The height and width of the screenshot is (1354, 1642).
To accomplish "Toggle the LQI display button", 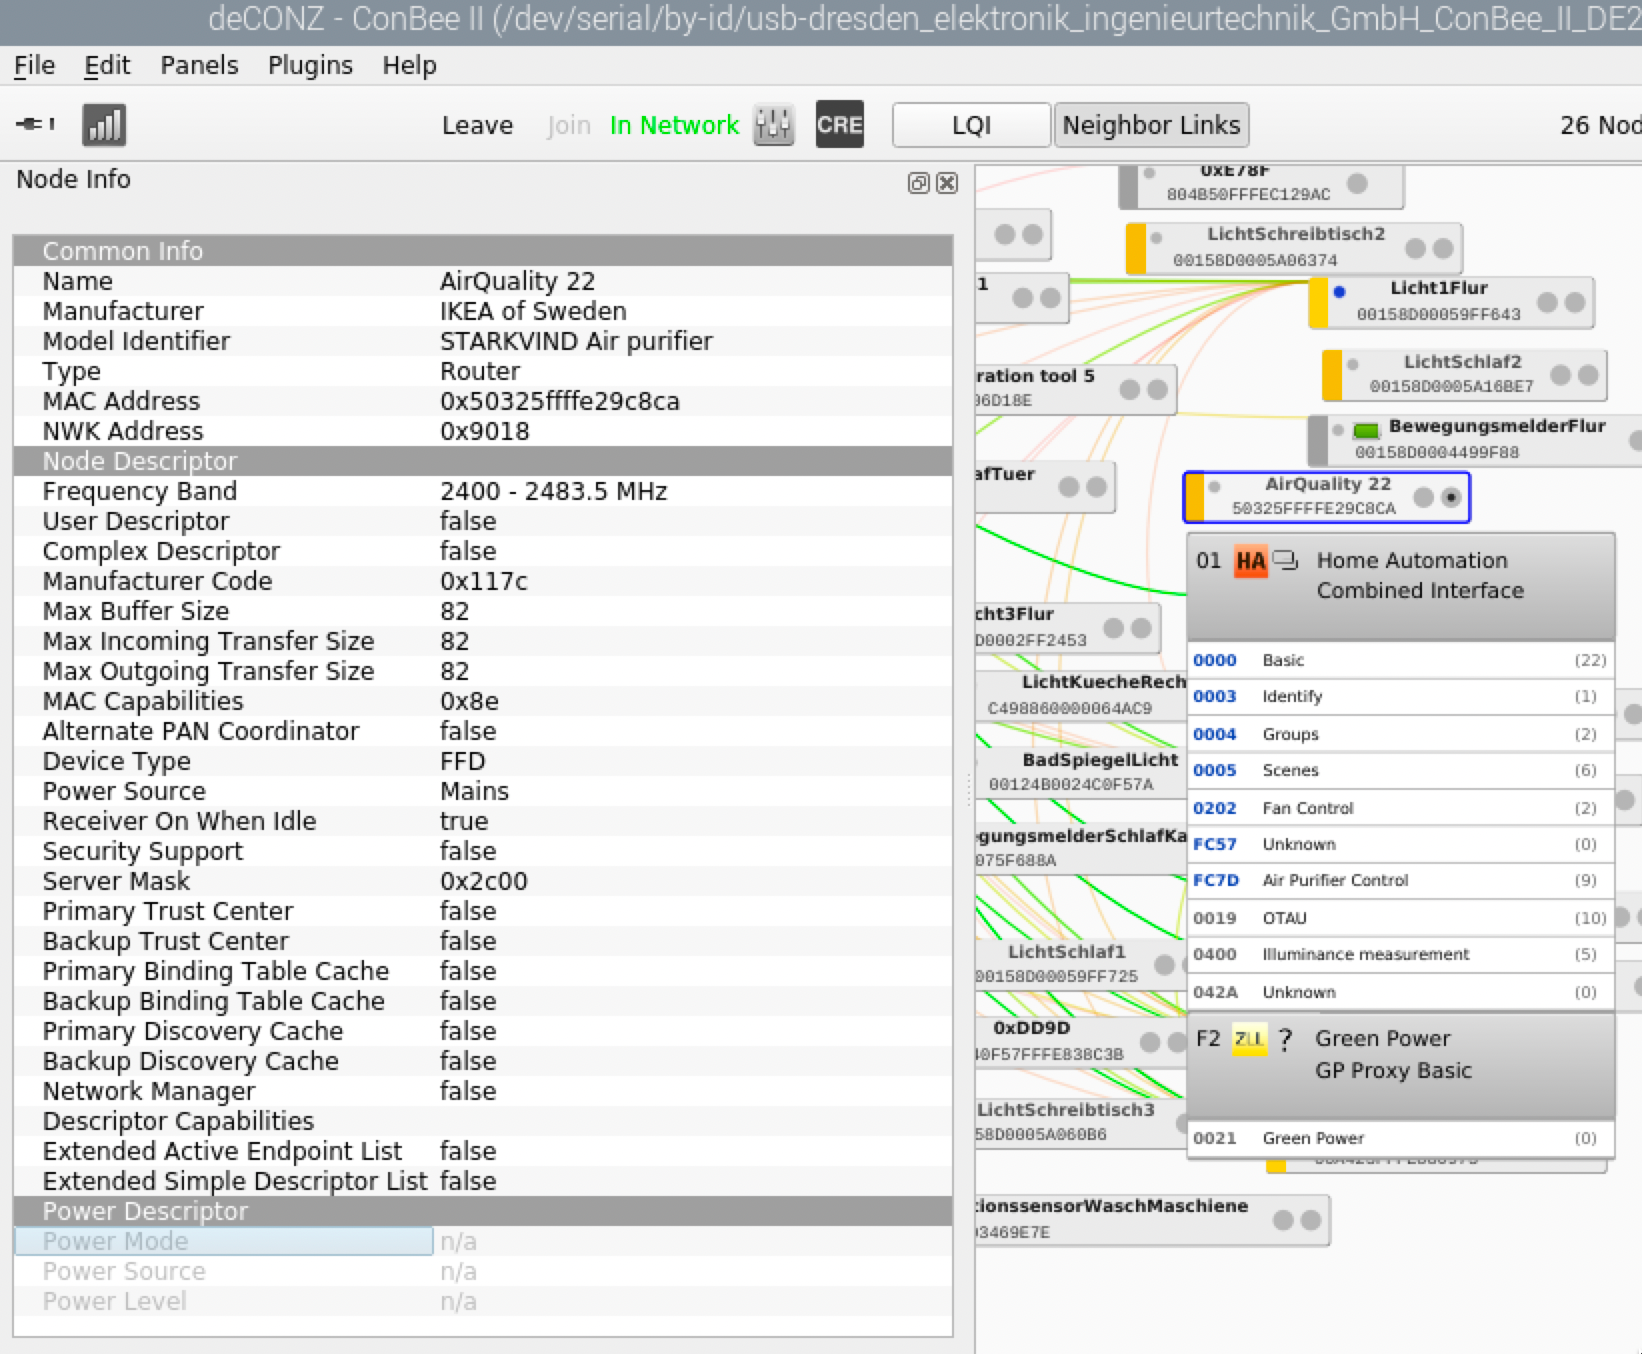I will [970, 126].
